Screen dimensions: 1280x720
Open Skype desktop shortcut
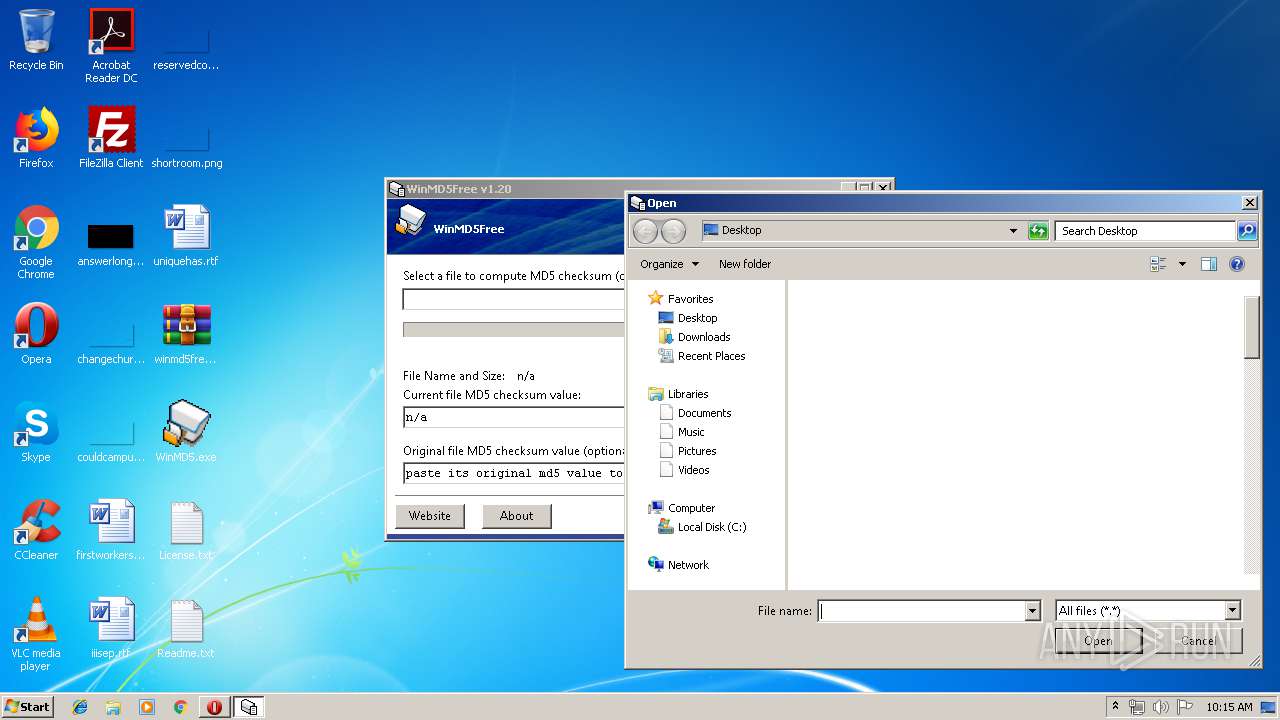tap(36, 432)
